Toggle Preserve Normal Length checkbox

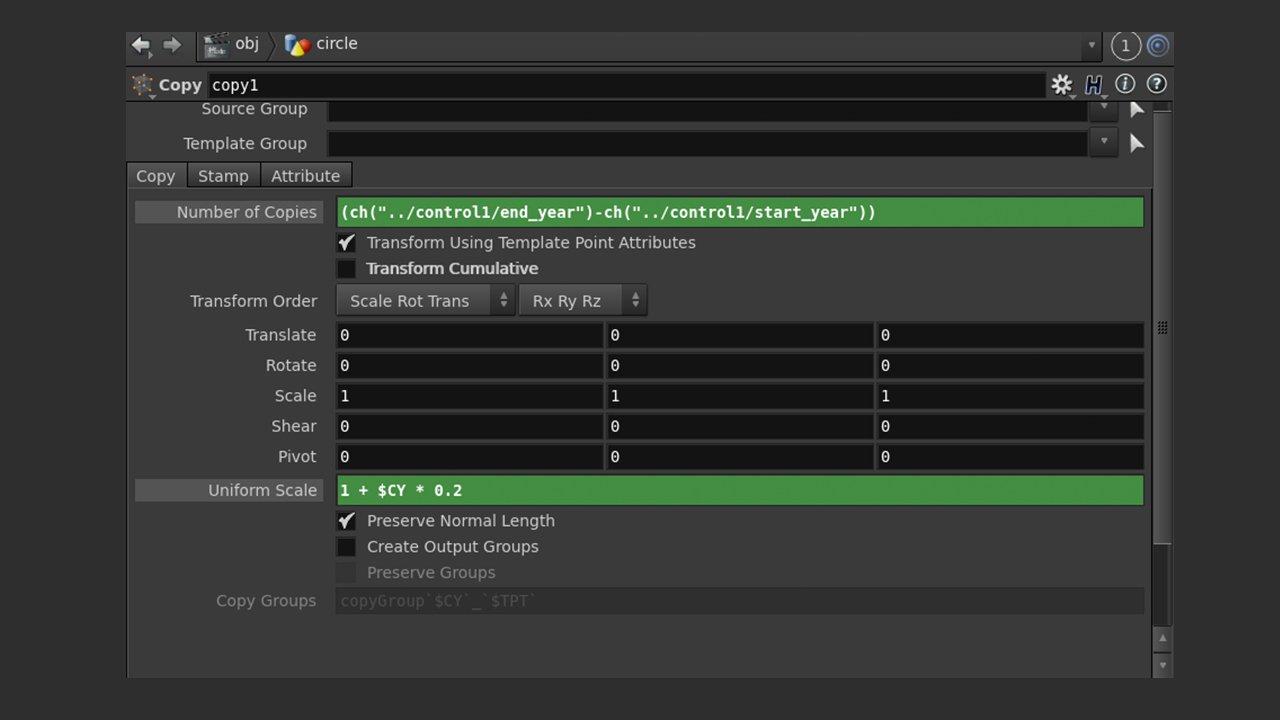pos(346,521)
